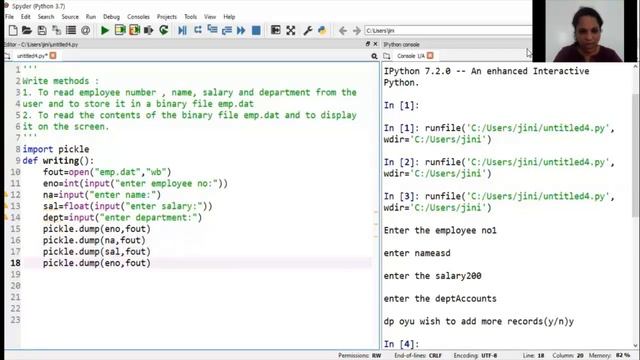Click the working directory path field
Image resolution: width=640 pixels, height=360 pixels.
(x=447, y=31)
